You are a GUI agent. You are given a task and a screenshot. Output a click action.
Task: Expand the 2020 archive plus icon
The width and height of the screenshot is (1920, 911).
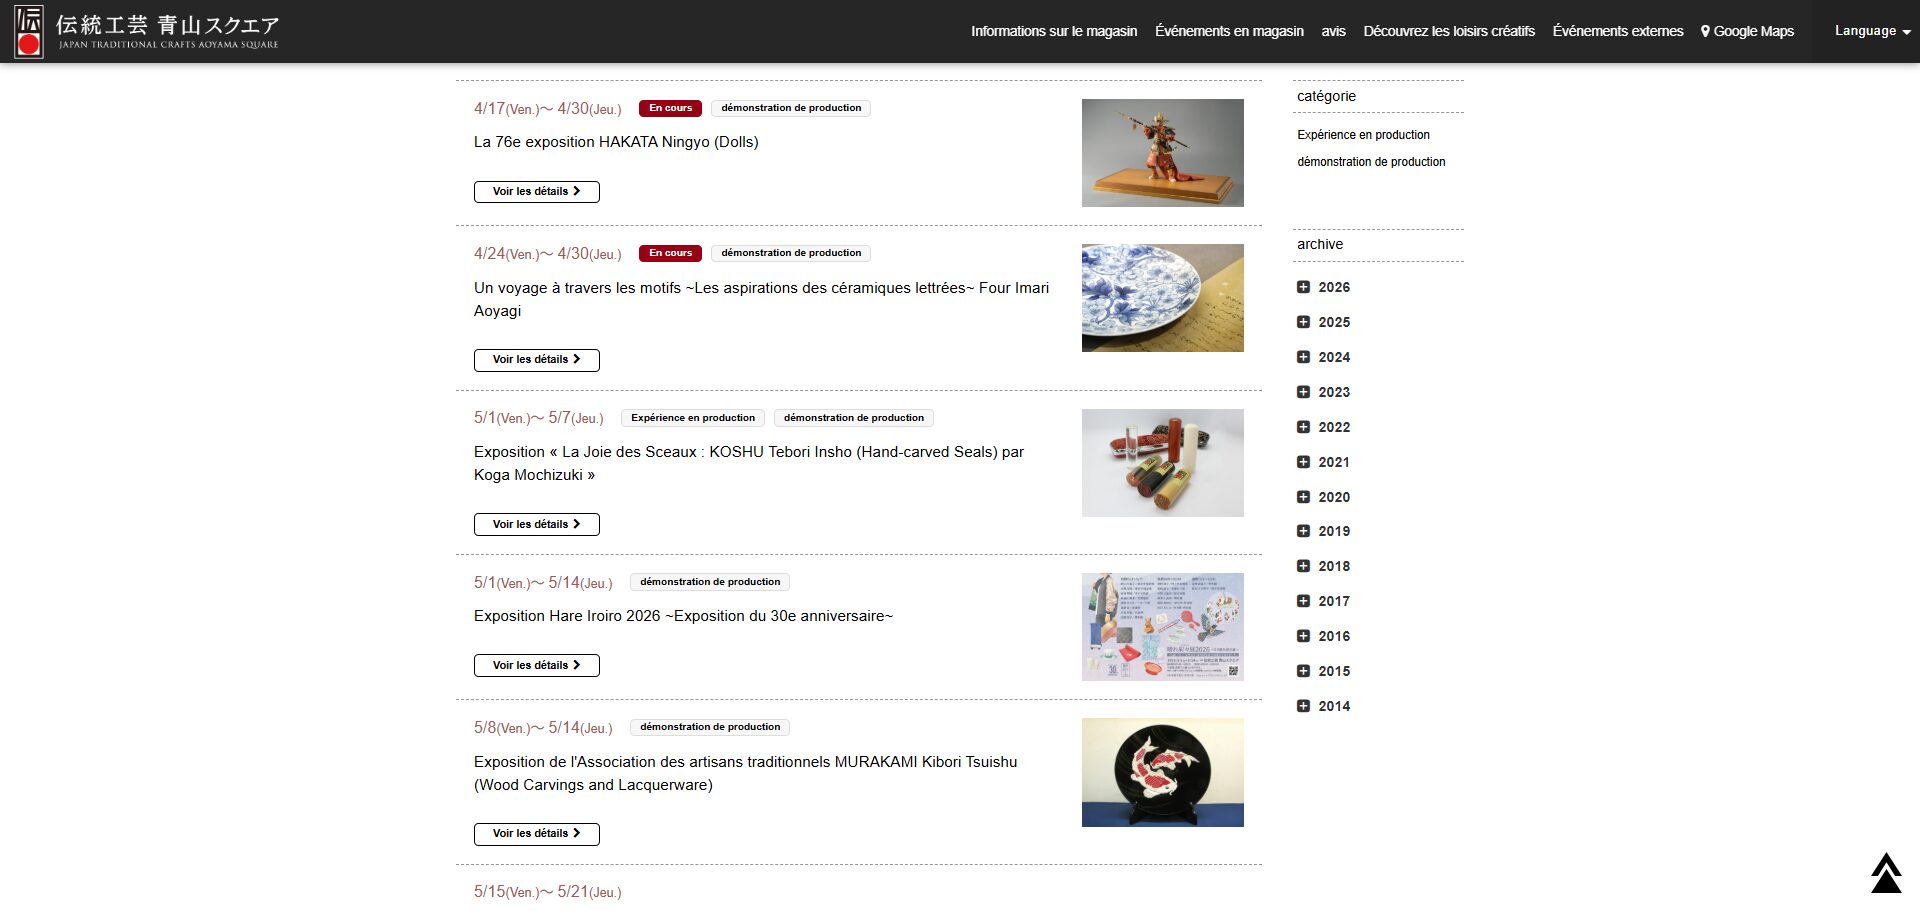tap(1303, 497)
